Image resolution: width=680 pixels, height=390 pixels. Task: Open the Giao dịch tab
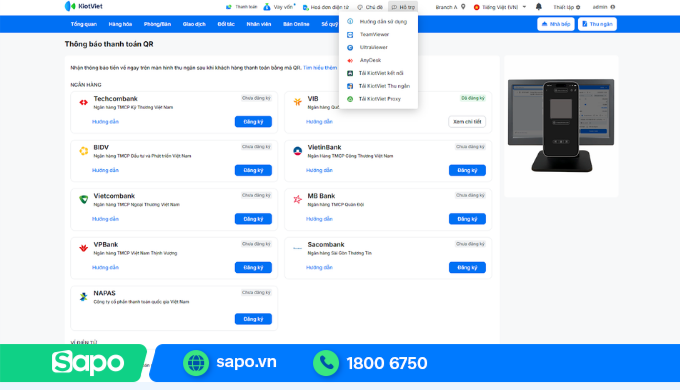click(x=194, y=24)
